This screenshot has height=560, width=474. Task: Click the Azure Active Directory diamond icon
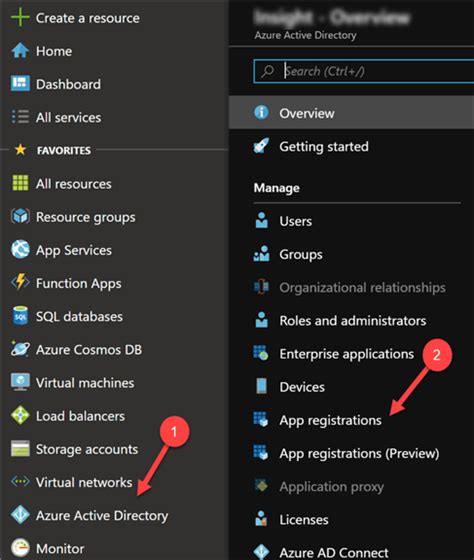[20, 515]
